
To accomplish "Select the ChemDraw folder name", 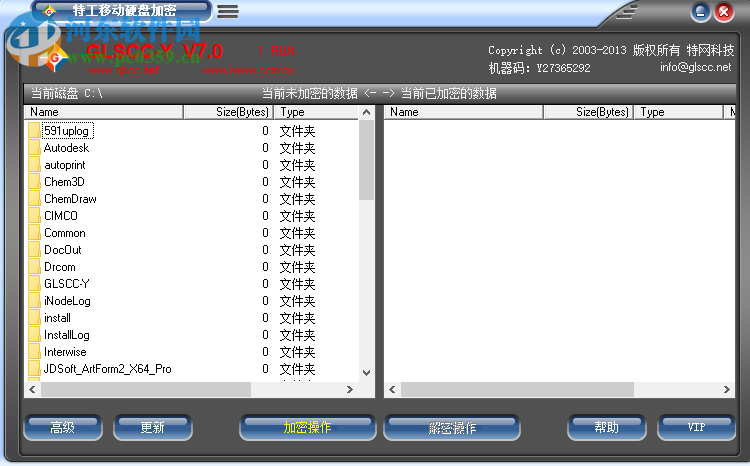I will (70, 199).
